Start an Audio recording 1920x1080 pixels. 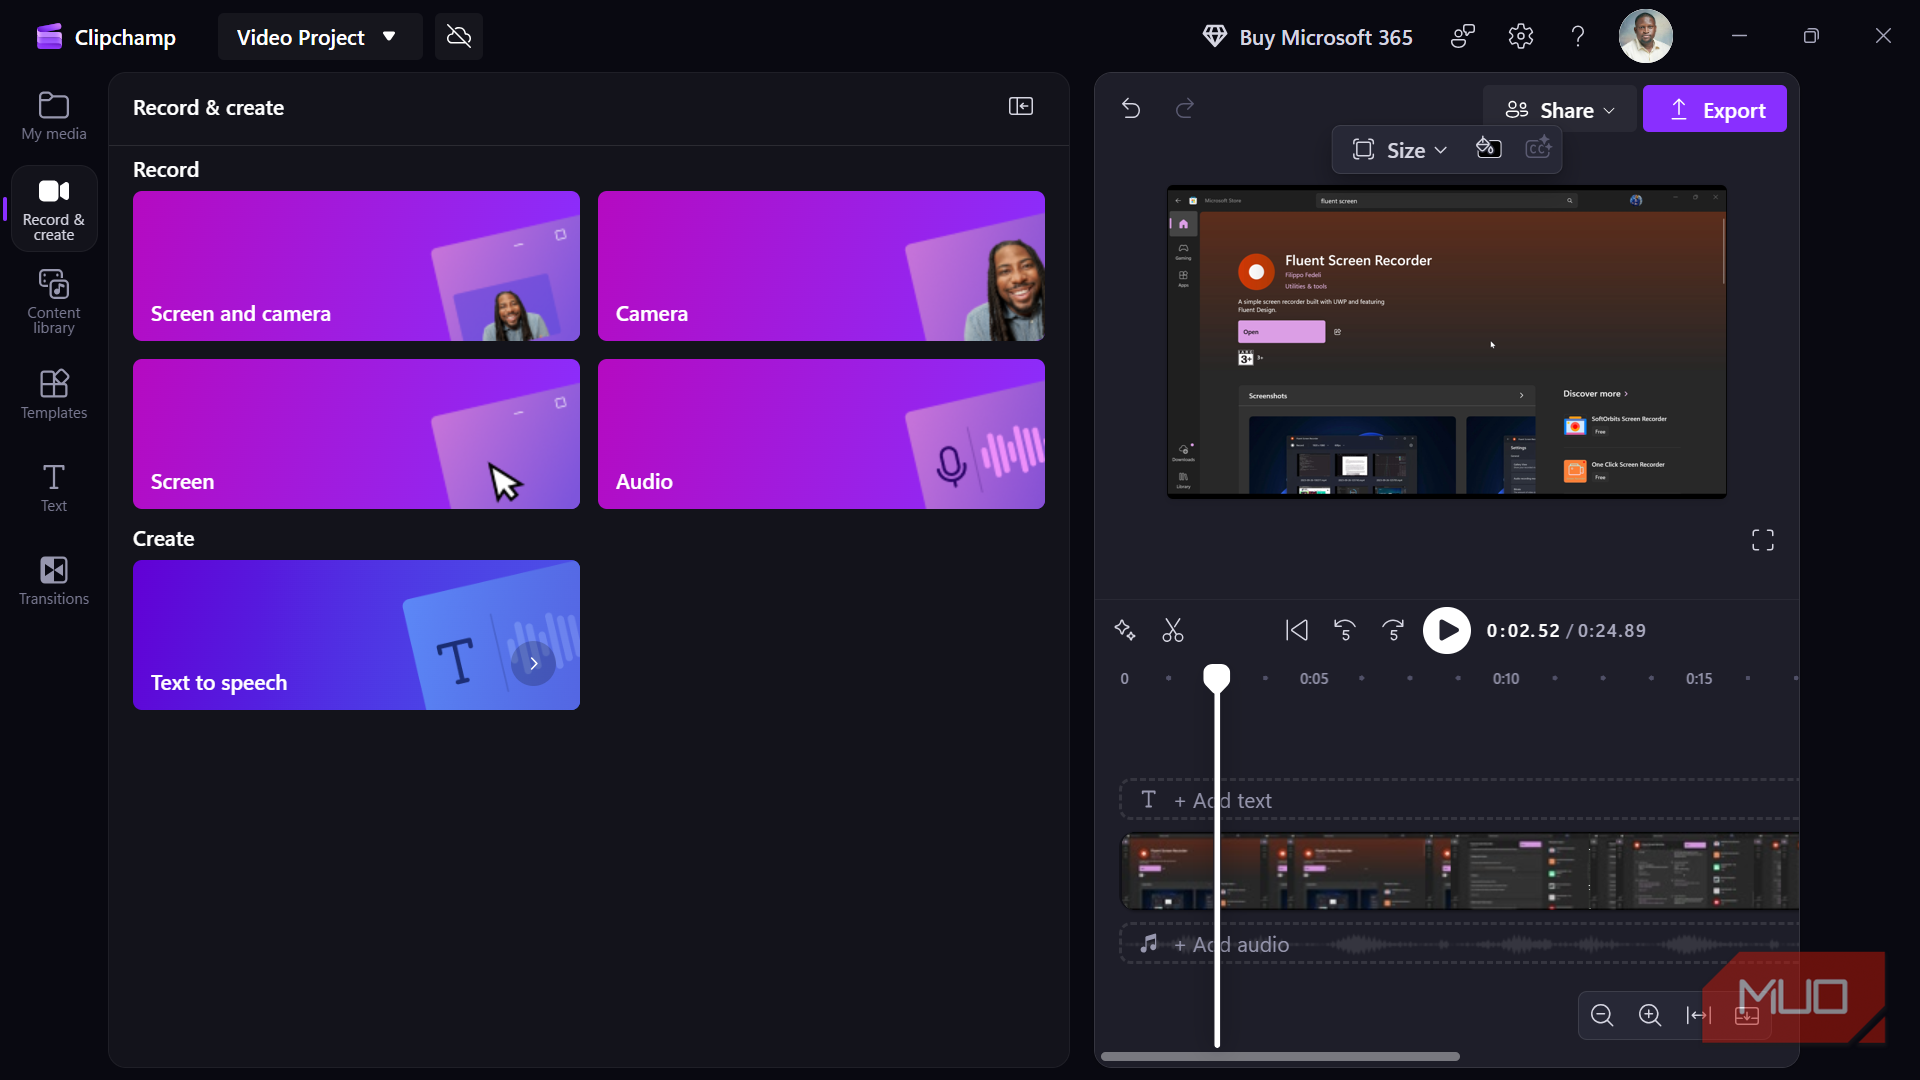point(821,434)
